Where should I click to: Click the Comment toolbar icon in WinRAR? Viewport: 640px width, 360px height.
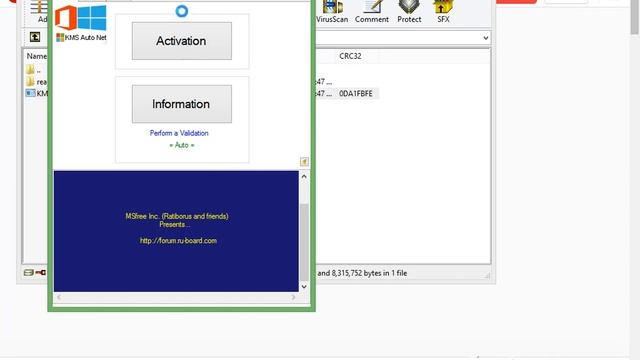coord(371,11)
